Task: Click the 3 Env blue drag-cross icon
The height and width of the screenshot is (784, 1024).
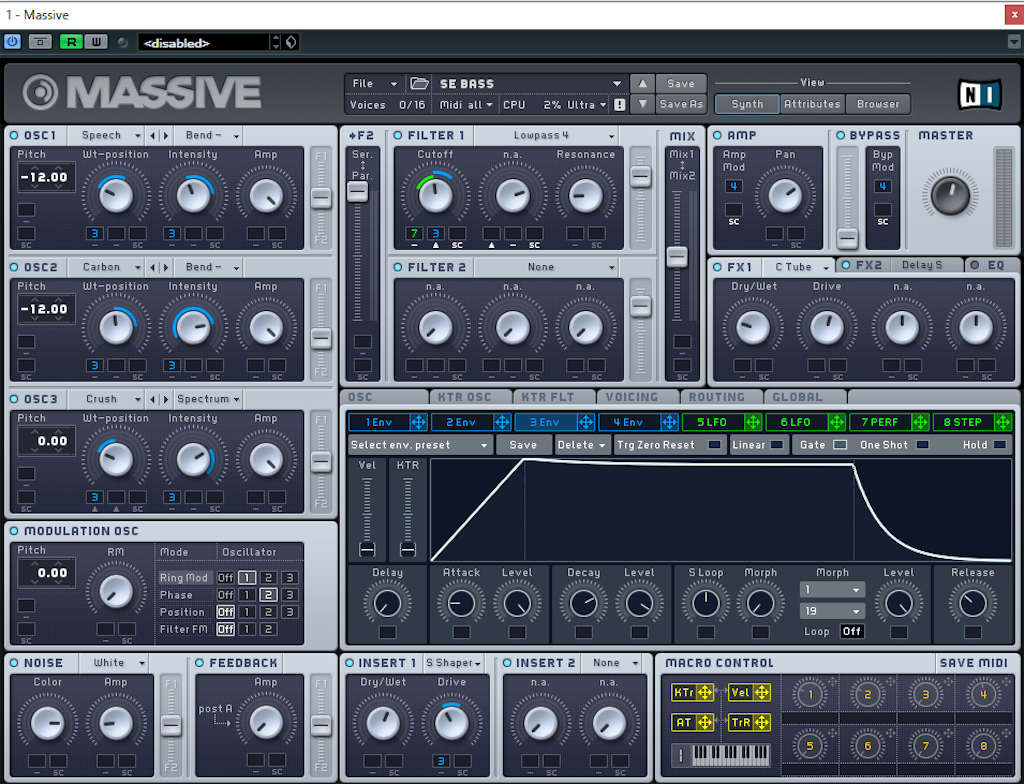Action: pos(586,422)
